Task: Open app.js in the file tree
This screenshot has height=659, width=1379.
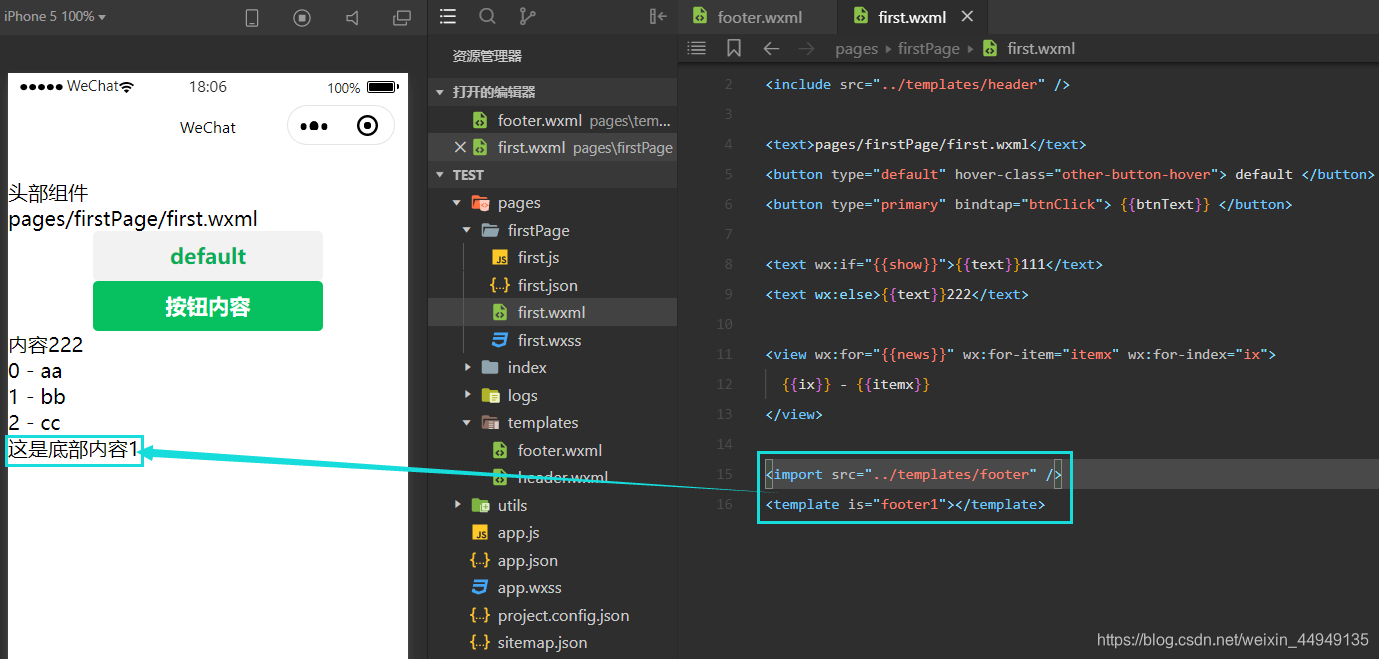Action: (x=552, y=532)
